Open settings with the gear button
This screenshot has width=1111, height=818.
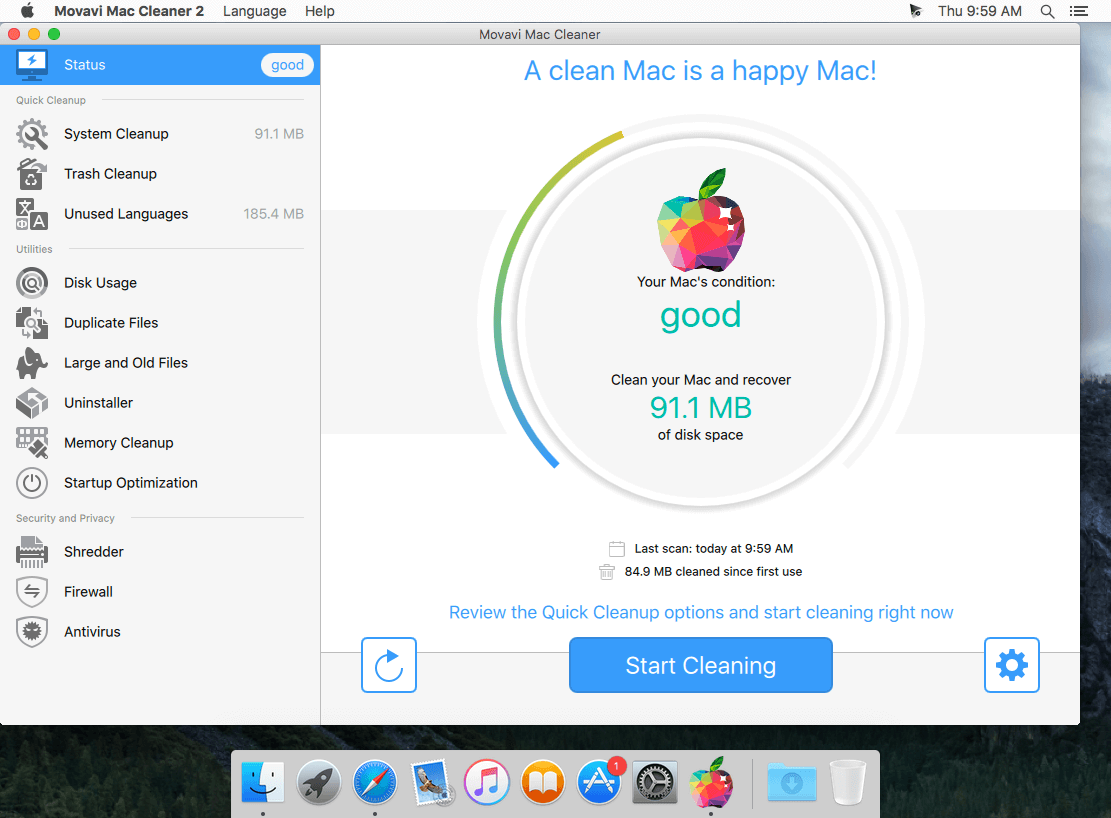coord(1012,665)
